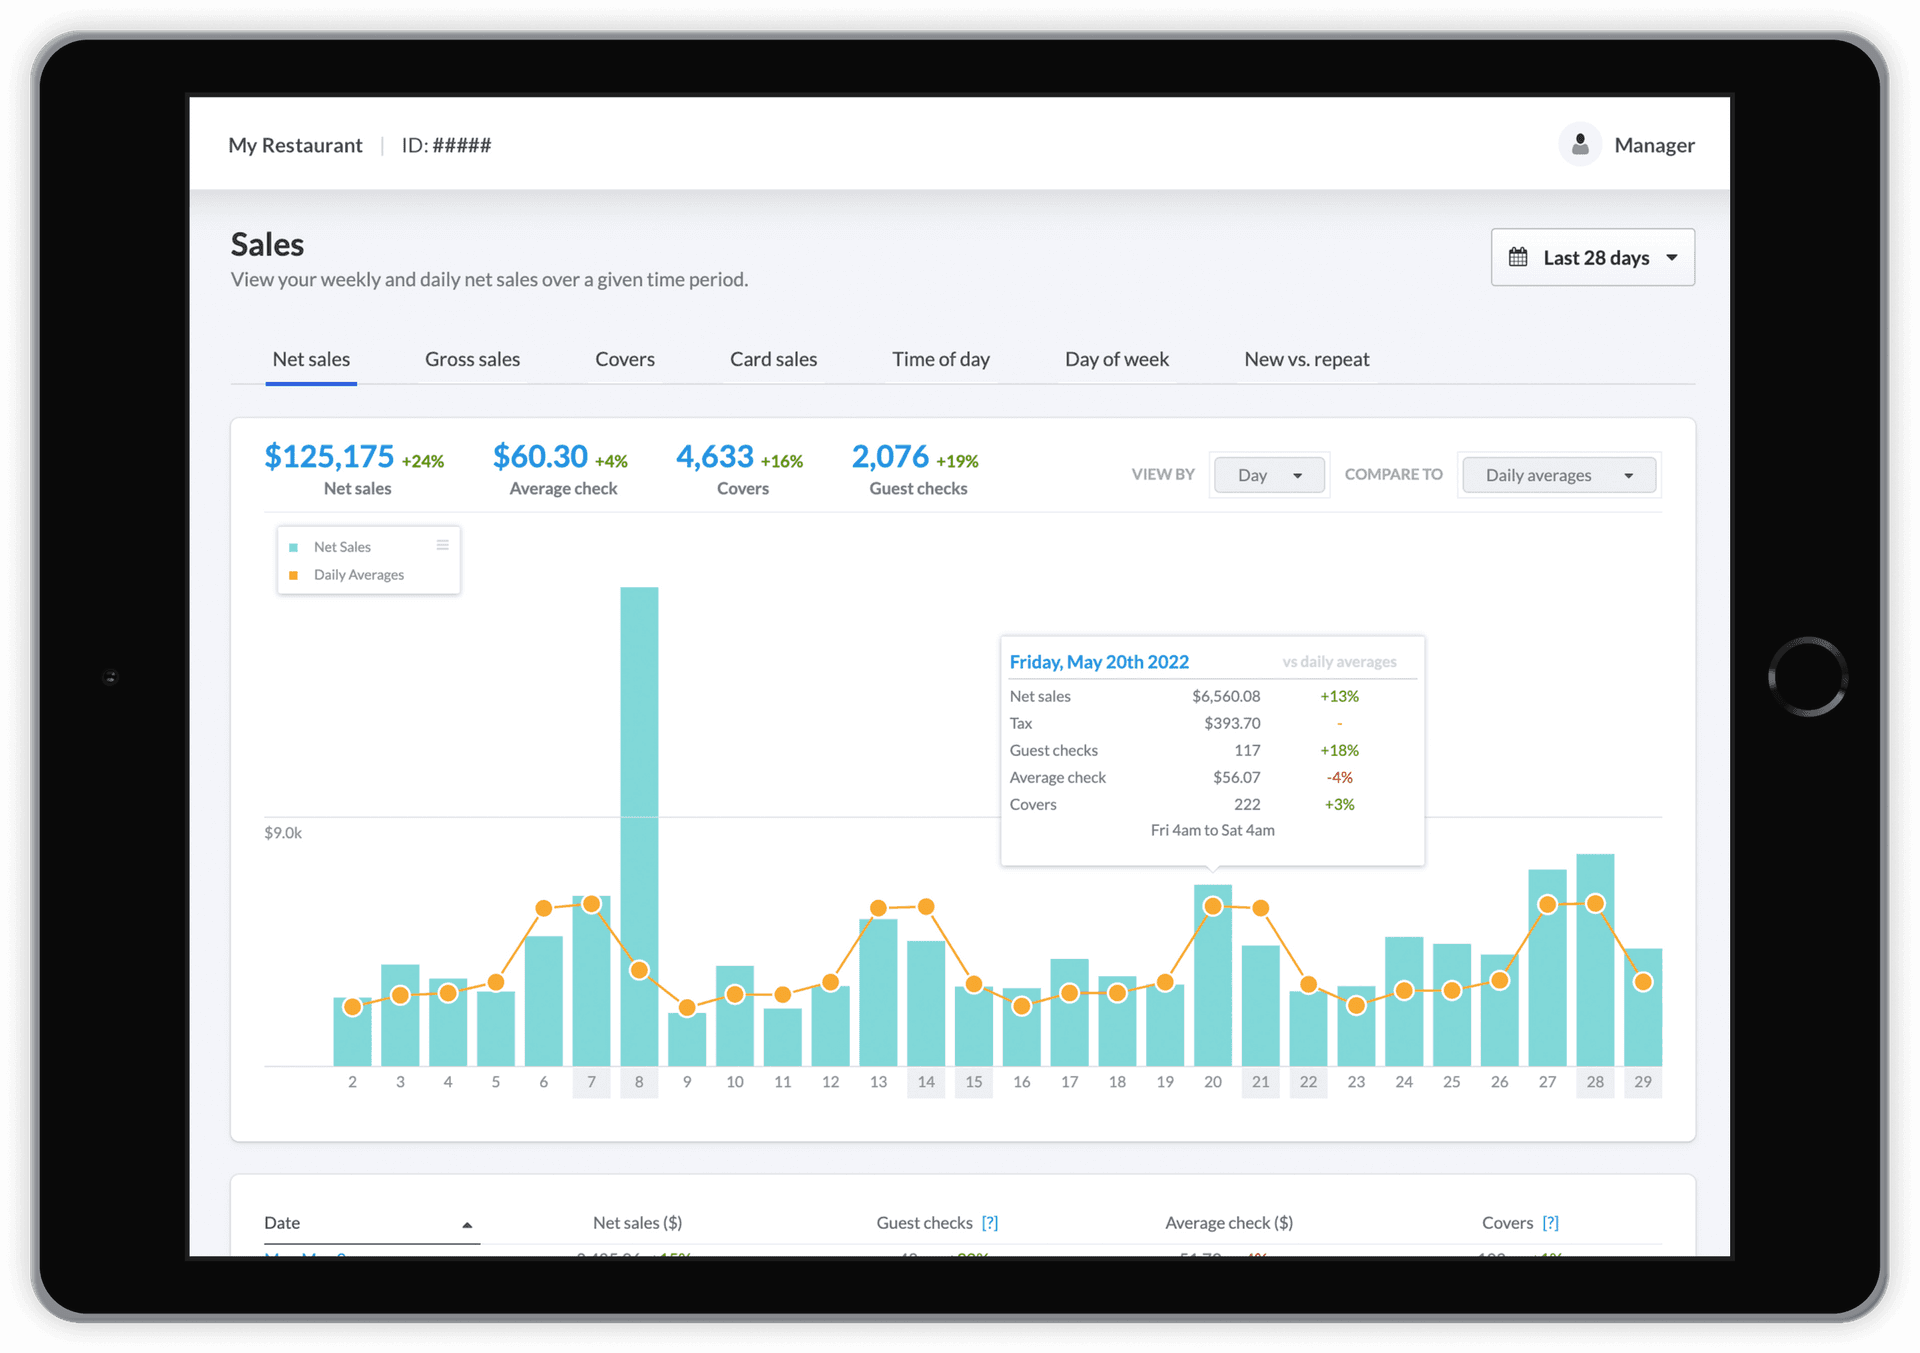Click the Manager profile avatar icon
Screen dimensions: 1920x1353
(x=1580, y=144)
